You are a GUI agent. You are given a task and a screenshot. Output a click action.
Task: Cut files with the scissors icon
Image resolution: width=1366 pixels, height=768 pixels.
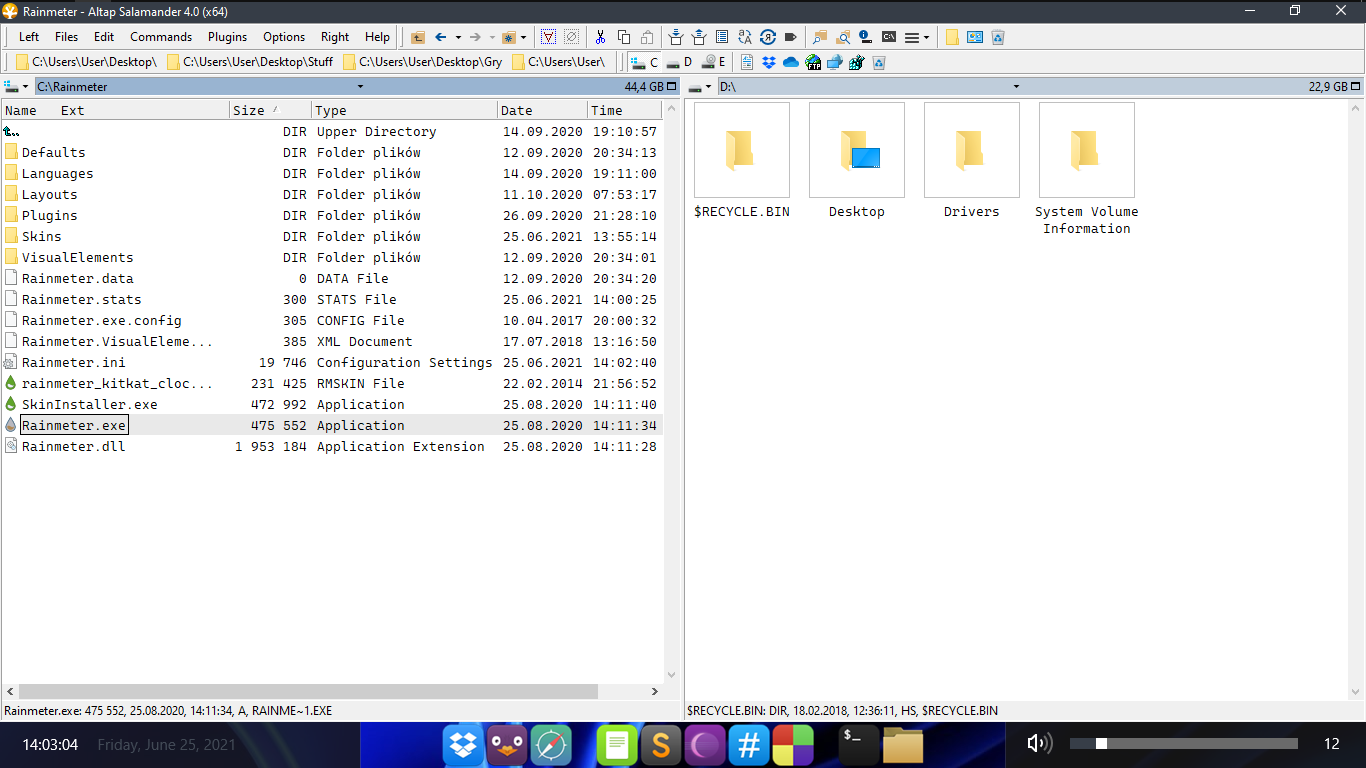tap(600, 37)
